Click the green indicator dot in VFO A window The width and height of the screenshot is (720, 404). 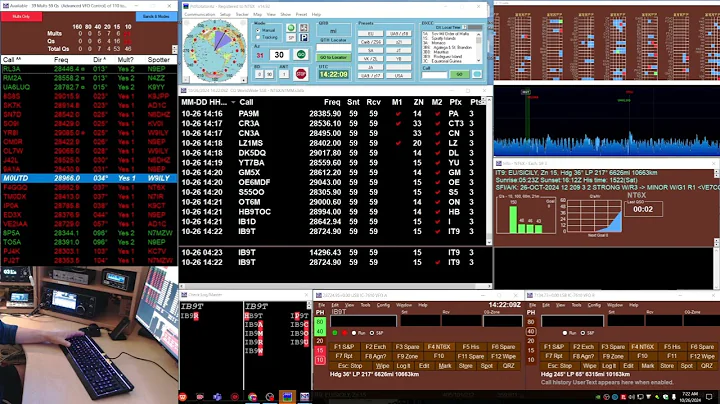tap(335, 333)
